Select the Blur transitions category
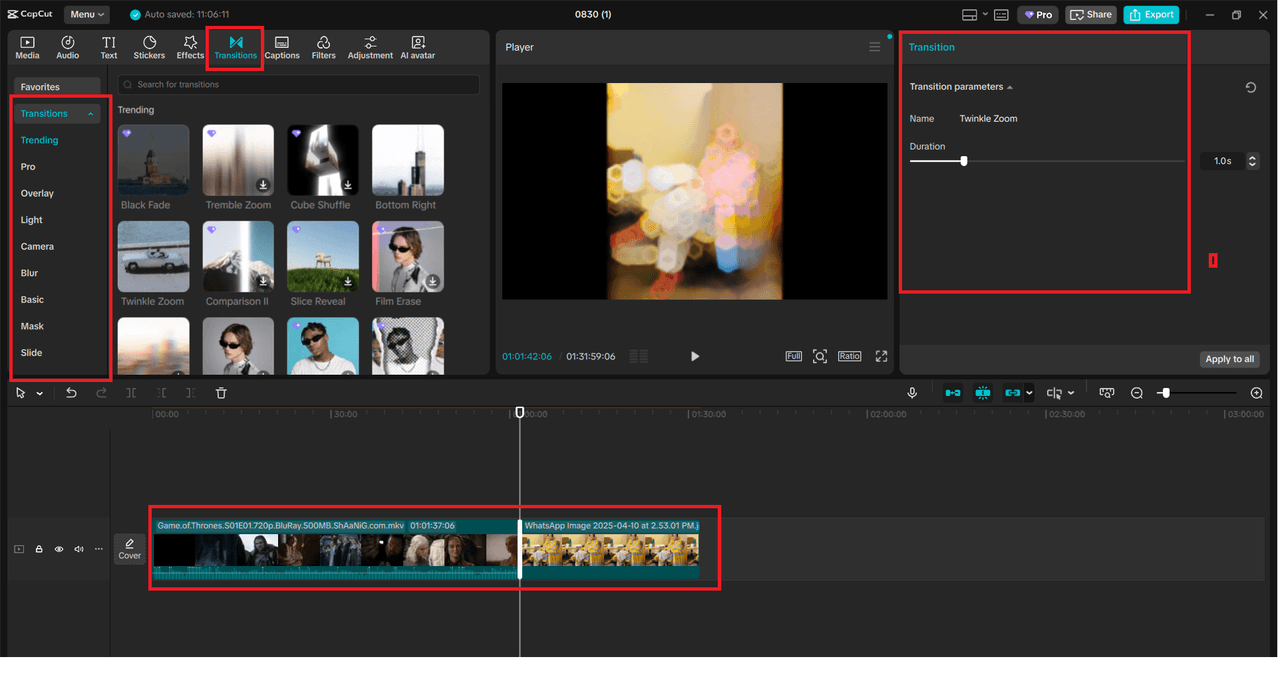 [x=30, y=273]
